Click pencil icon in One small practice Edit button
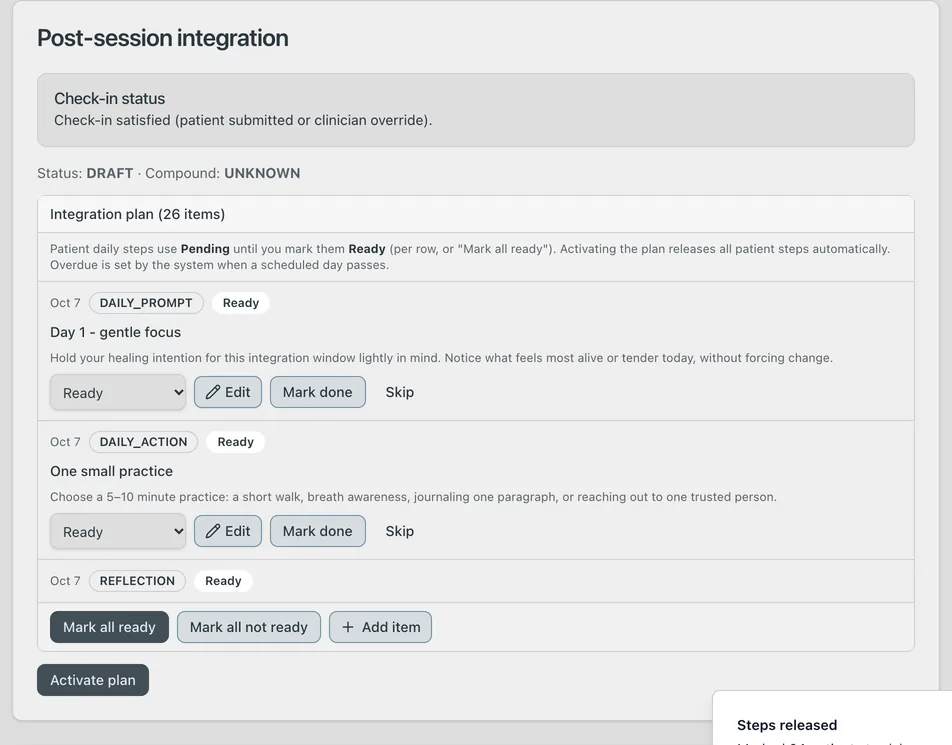Viewport: 952px width, 745px height. point(212,531)
